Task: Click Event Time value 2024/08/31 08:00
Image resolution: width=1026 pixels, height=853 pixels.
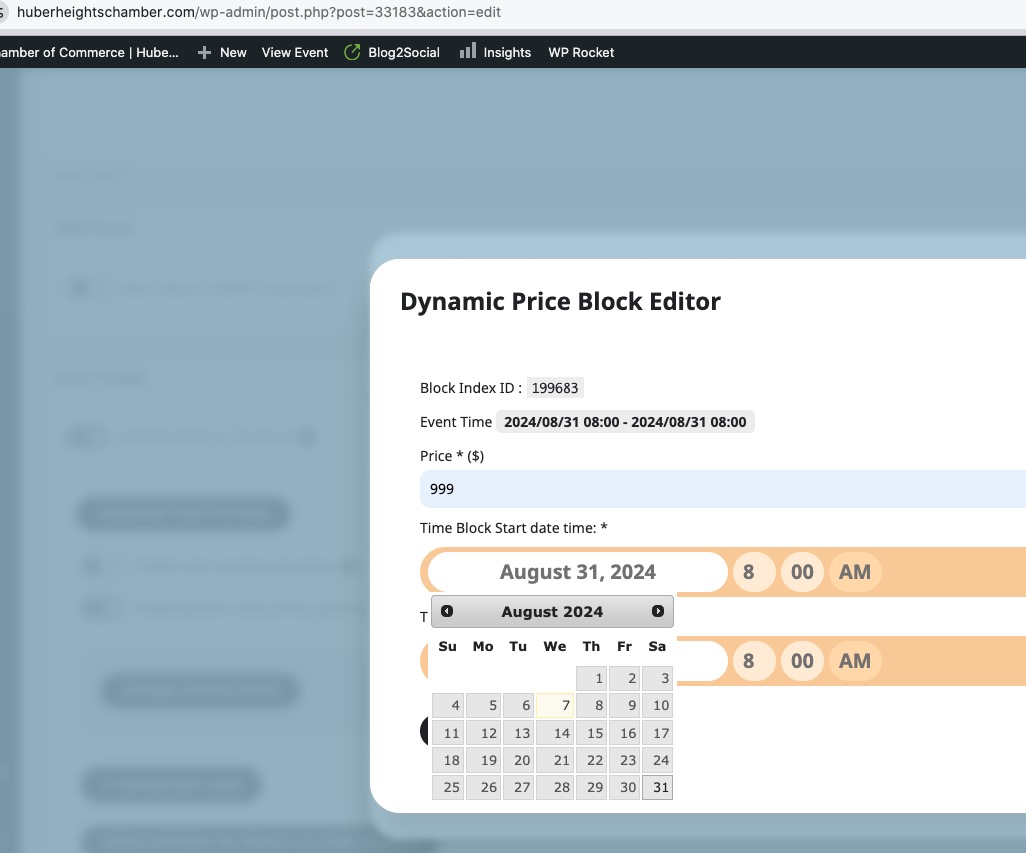Action: pos(625,422)
